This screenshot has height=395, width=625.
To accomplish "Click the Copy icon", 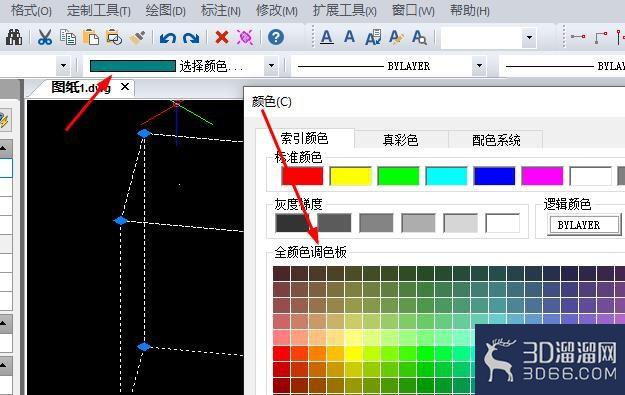I will pos(67,37).
